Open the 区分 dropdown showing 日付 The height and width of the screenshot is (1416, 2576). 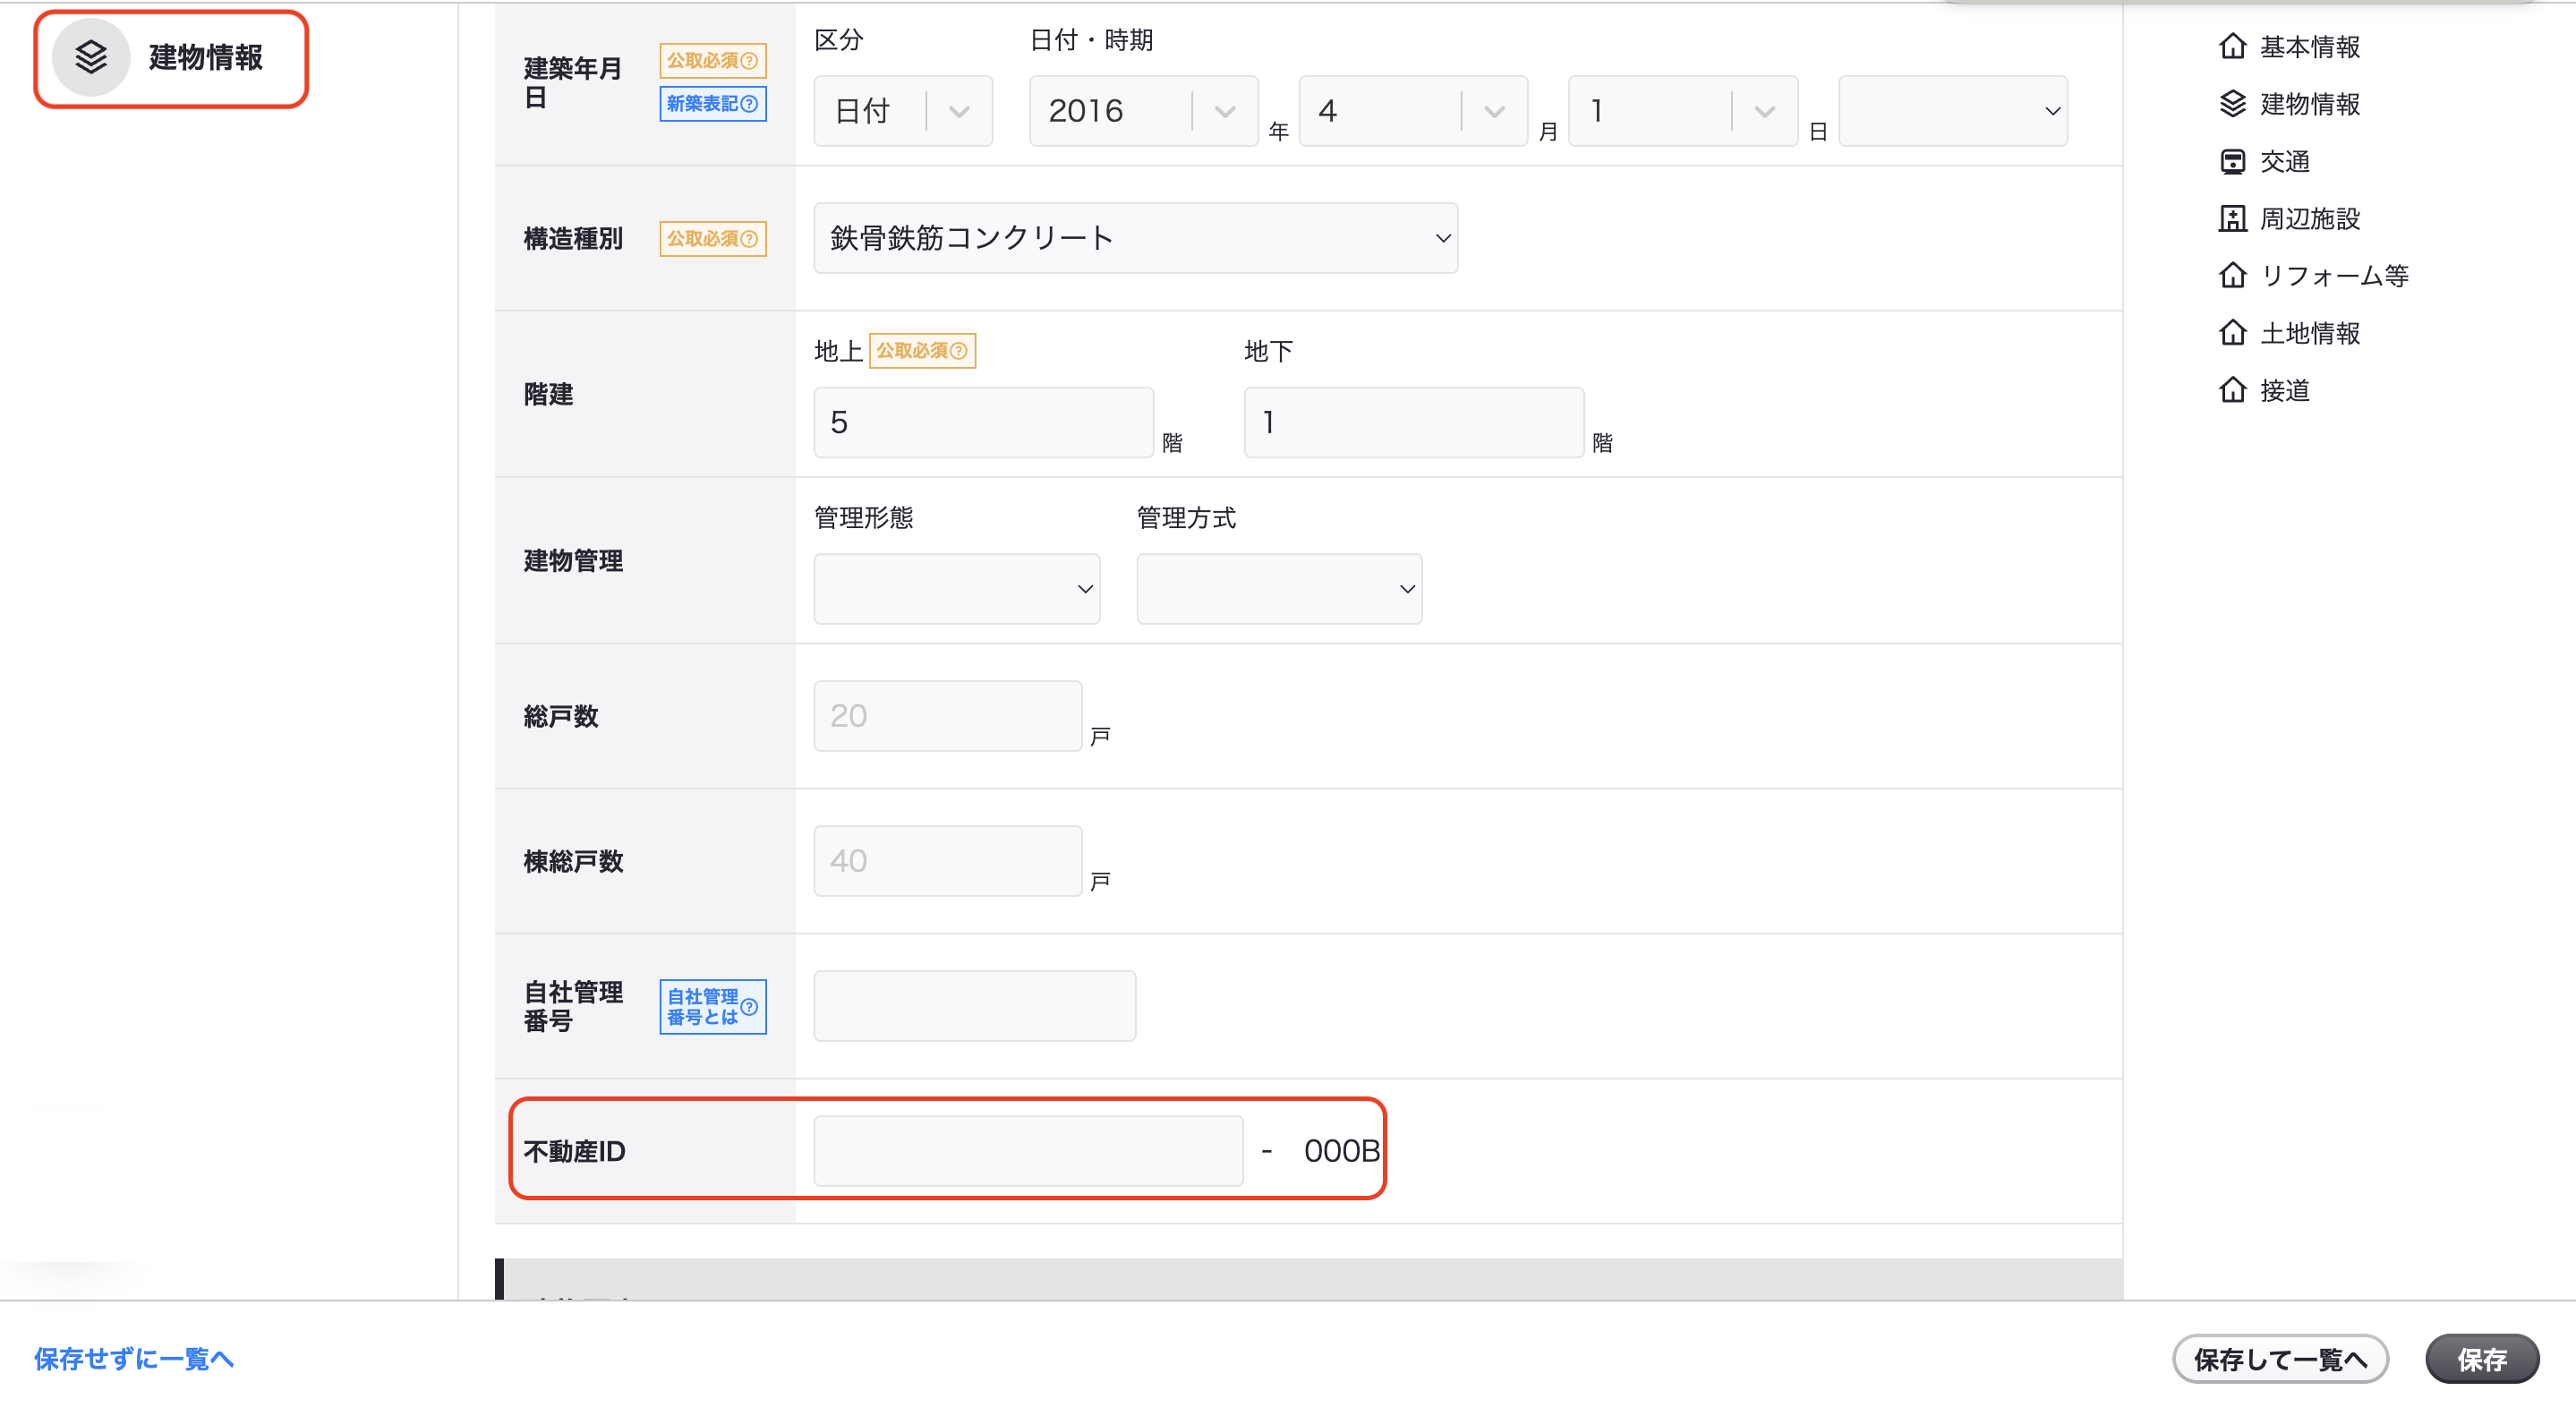click(903, 111)
